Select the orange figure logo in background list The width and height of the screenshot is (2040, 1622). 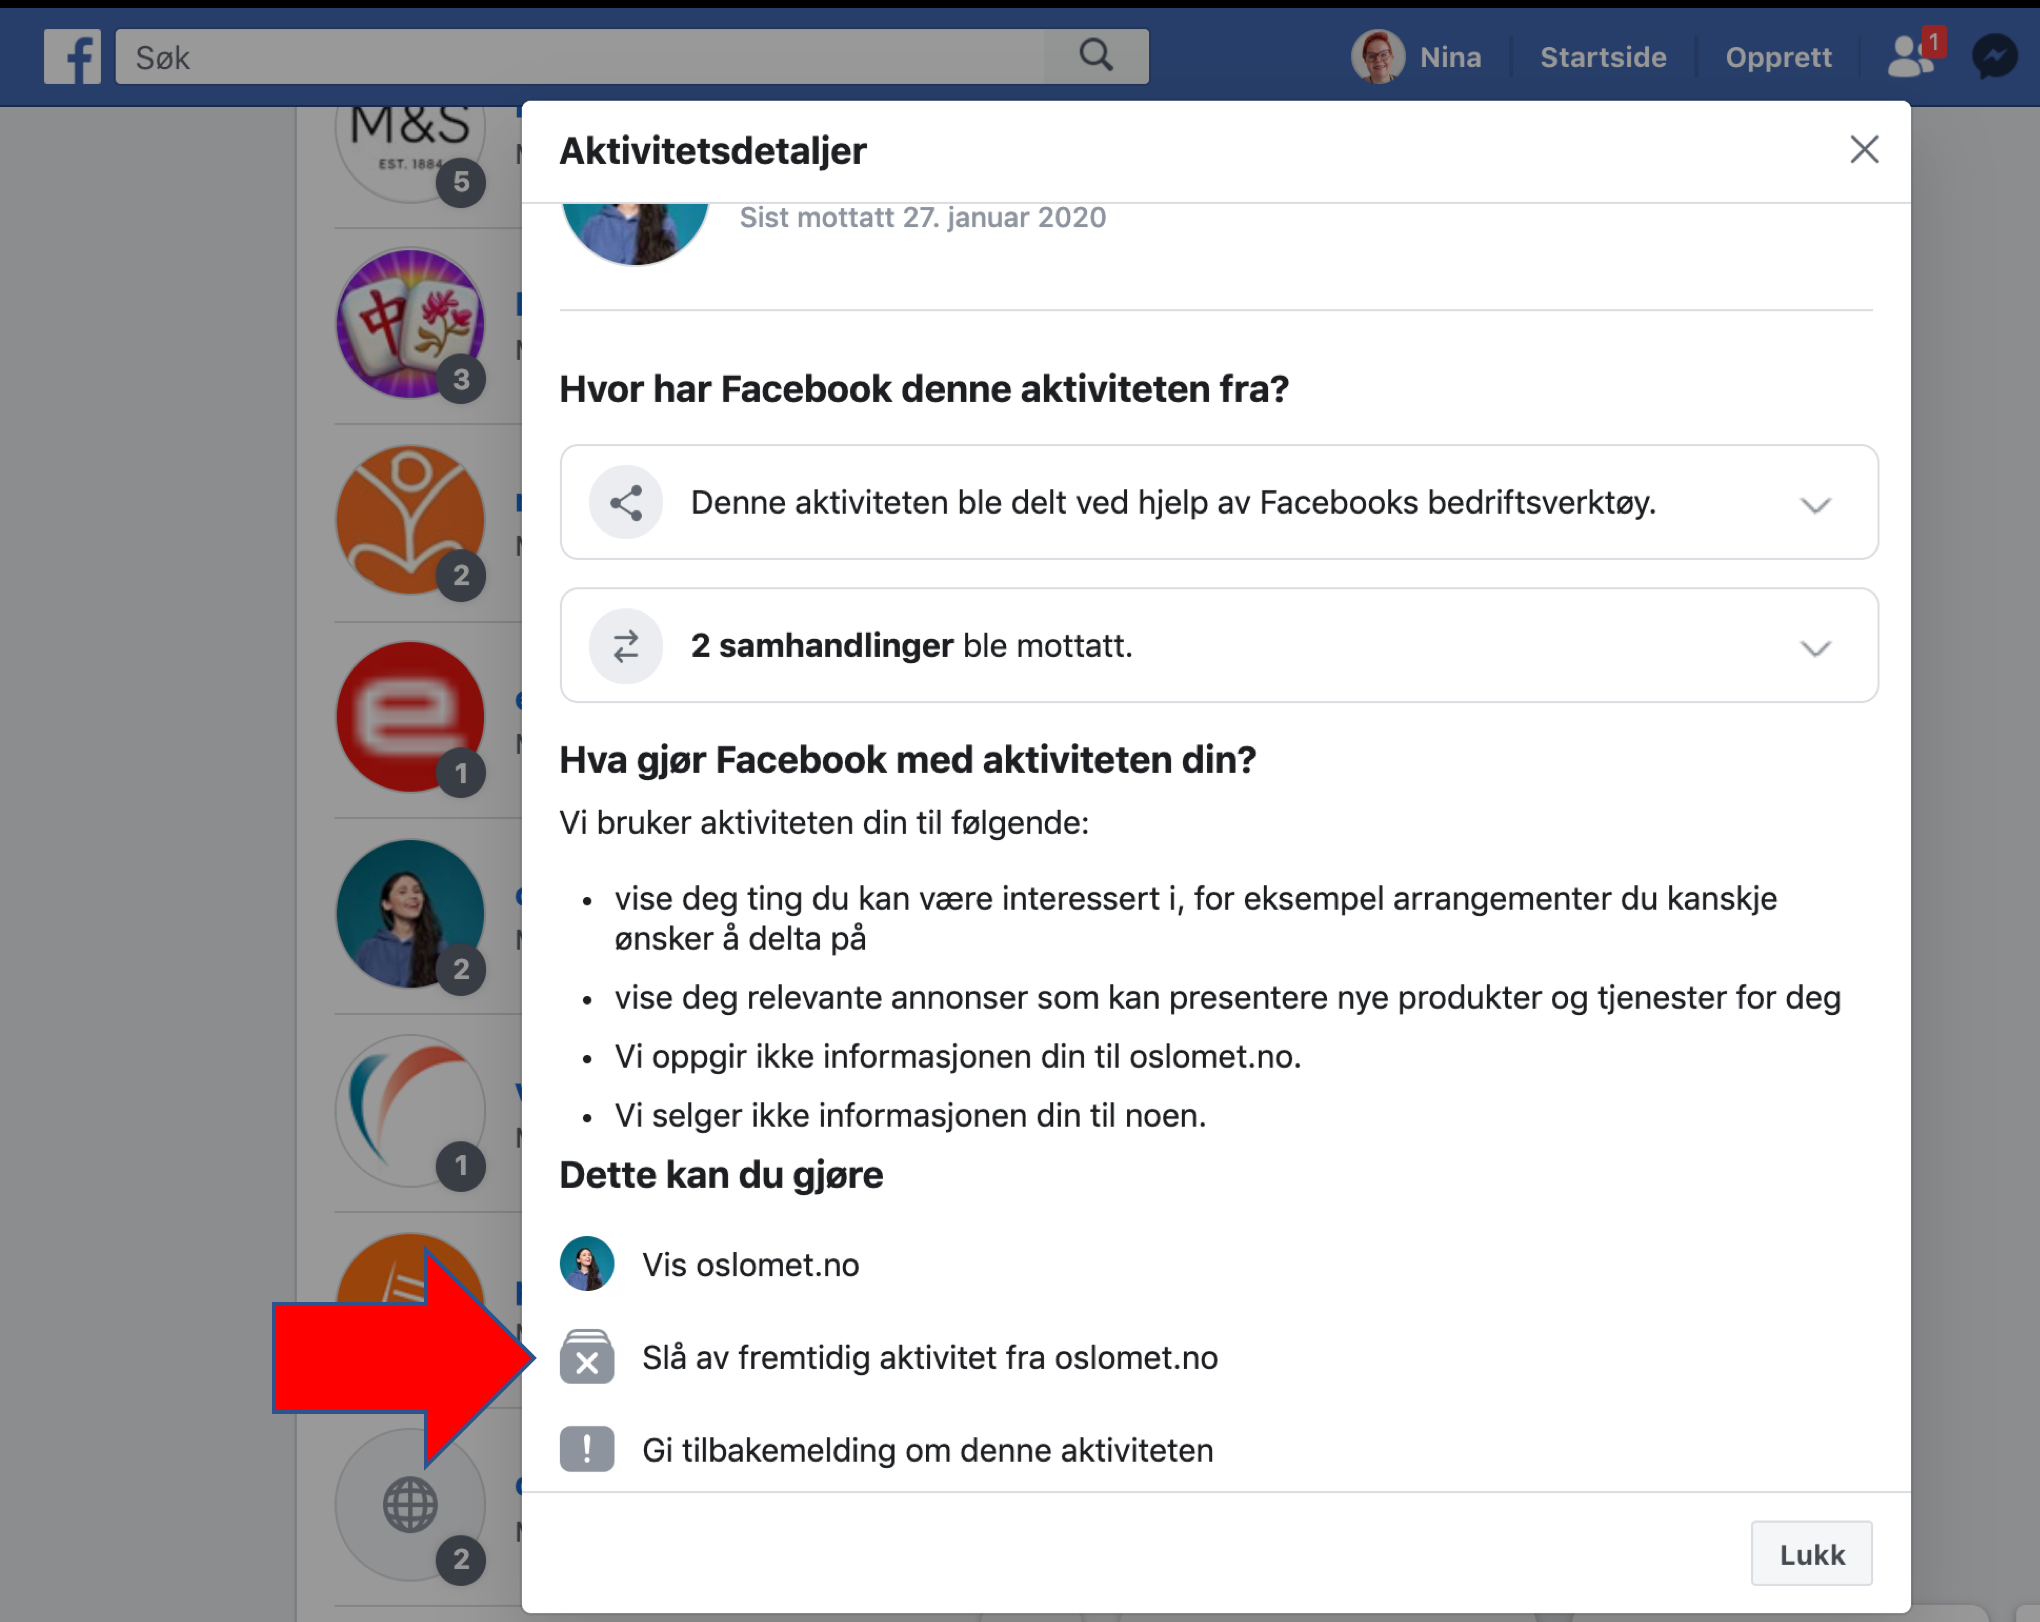(410, 520)
